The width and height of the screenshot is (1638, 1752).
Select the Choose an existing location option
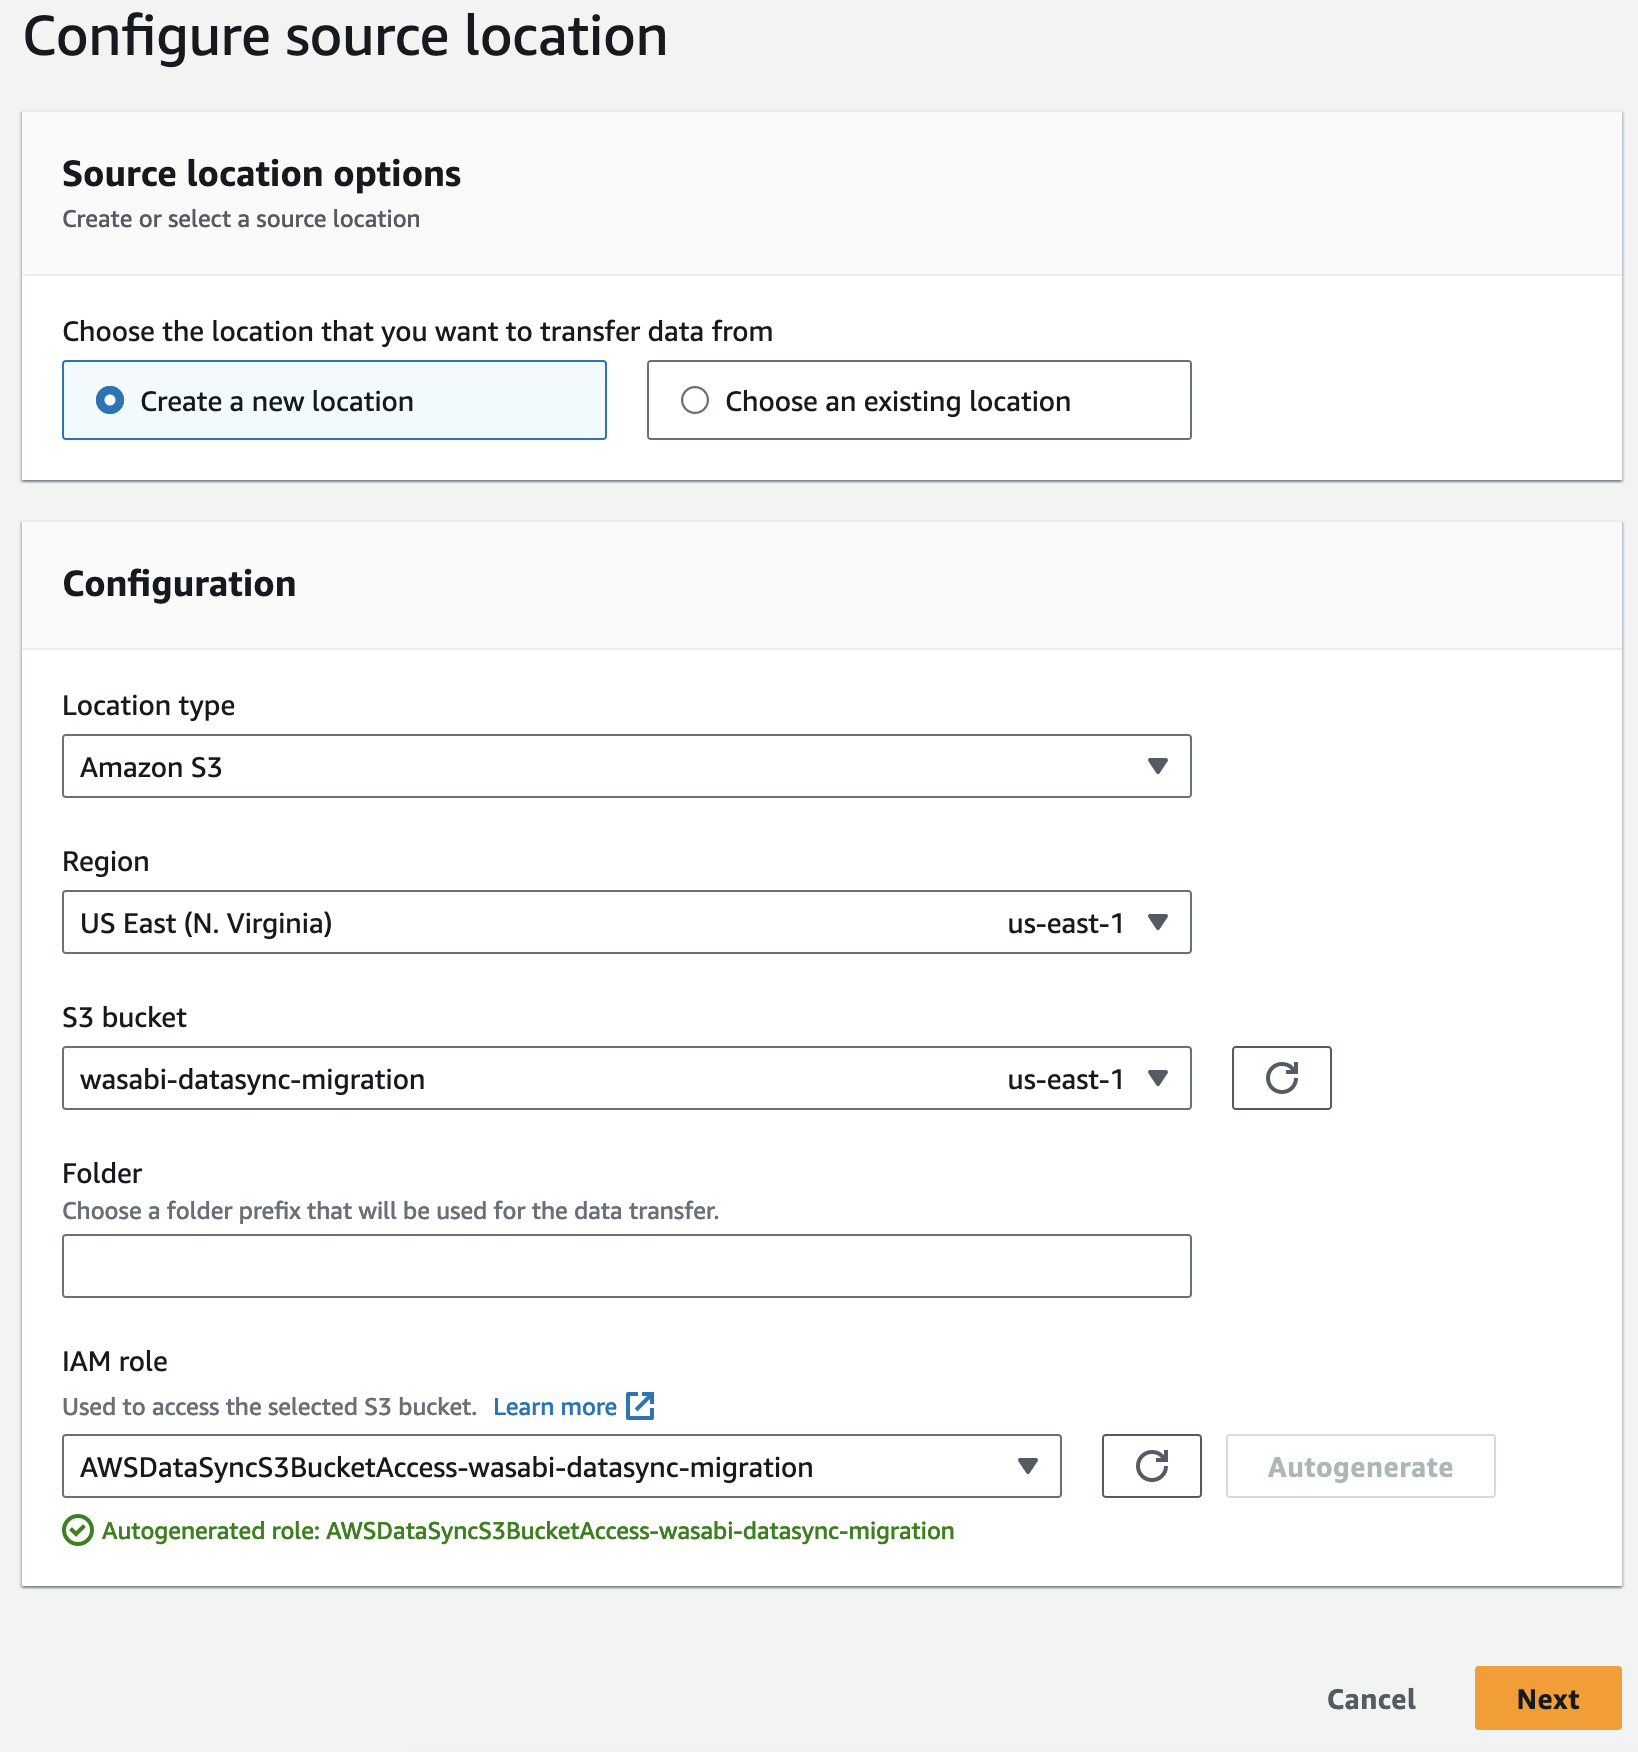tap(919, 400)
